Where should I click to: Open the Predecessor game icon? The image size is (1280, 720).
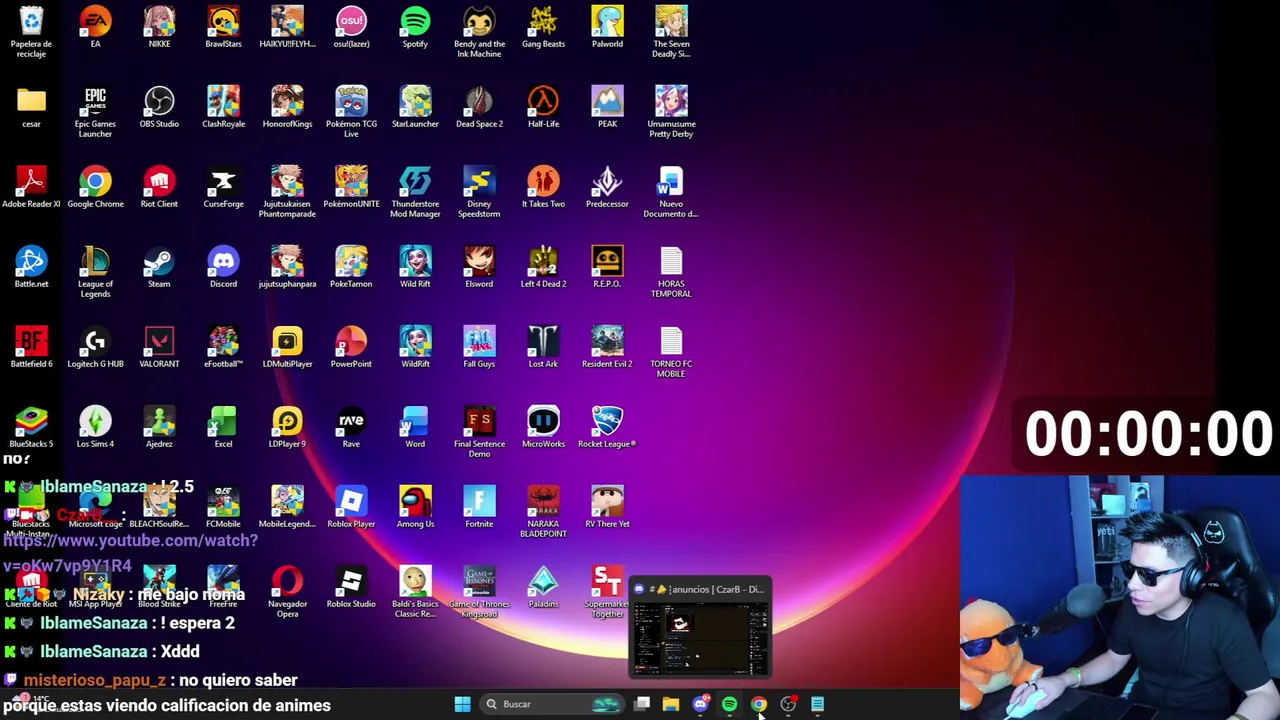pyautogui.click(x=607, y=187)
